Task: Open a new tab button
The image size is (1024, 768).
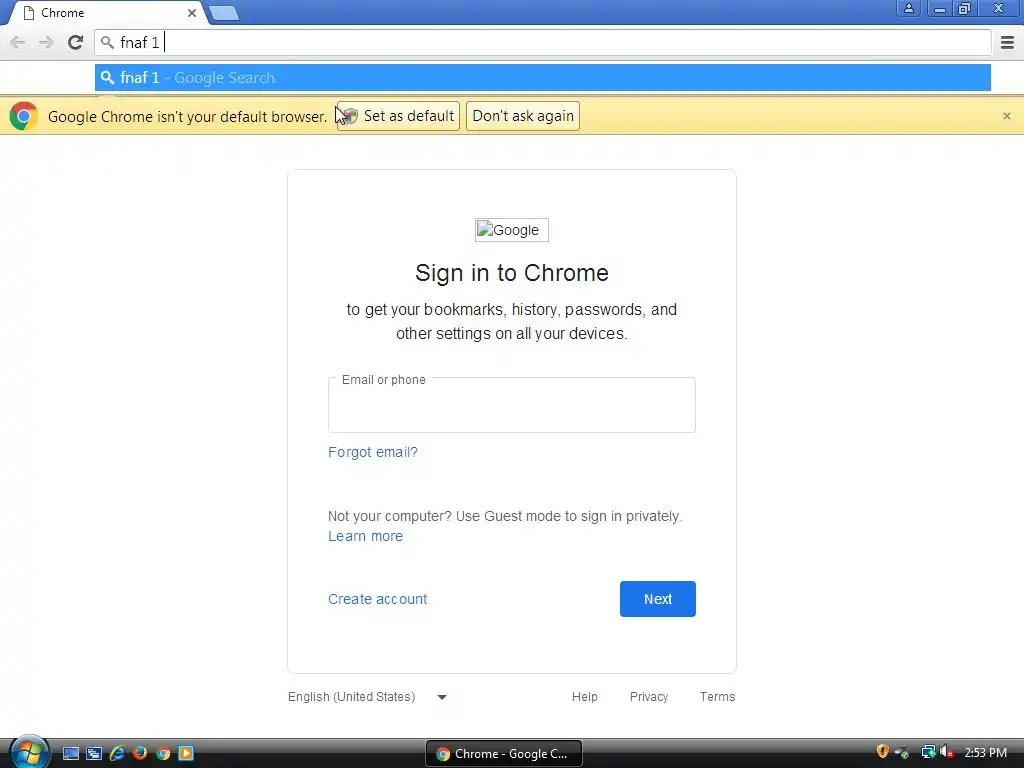Action: coord(224,13)
